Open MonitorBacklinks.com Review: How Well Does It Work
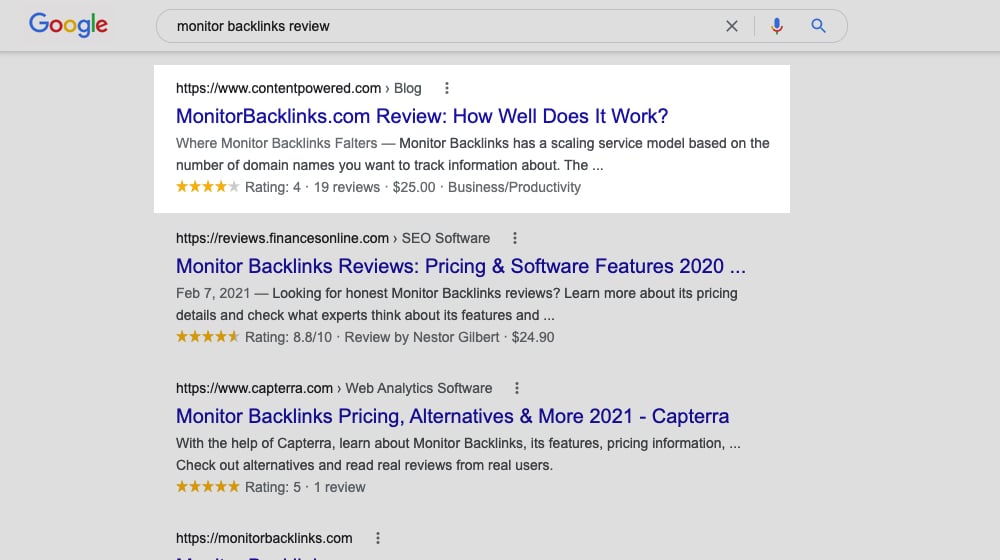This screenshot has height=560, width=1000. pos(422,116)
